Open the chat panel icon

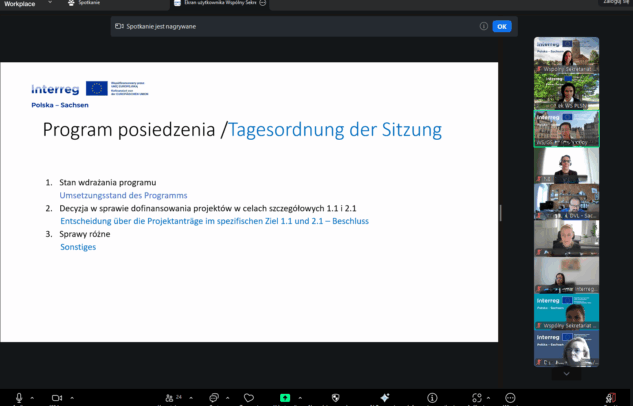(214, 398)
